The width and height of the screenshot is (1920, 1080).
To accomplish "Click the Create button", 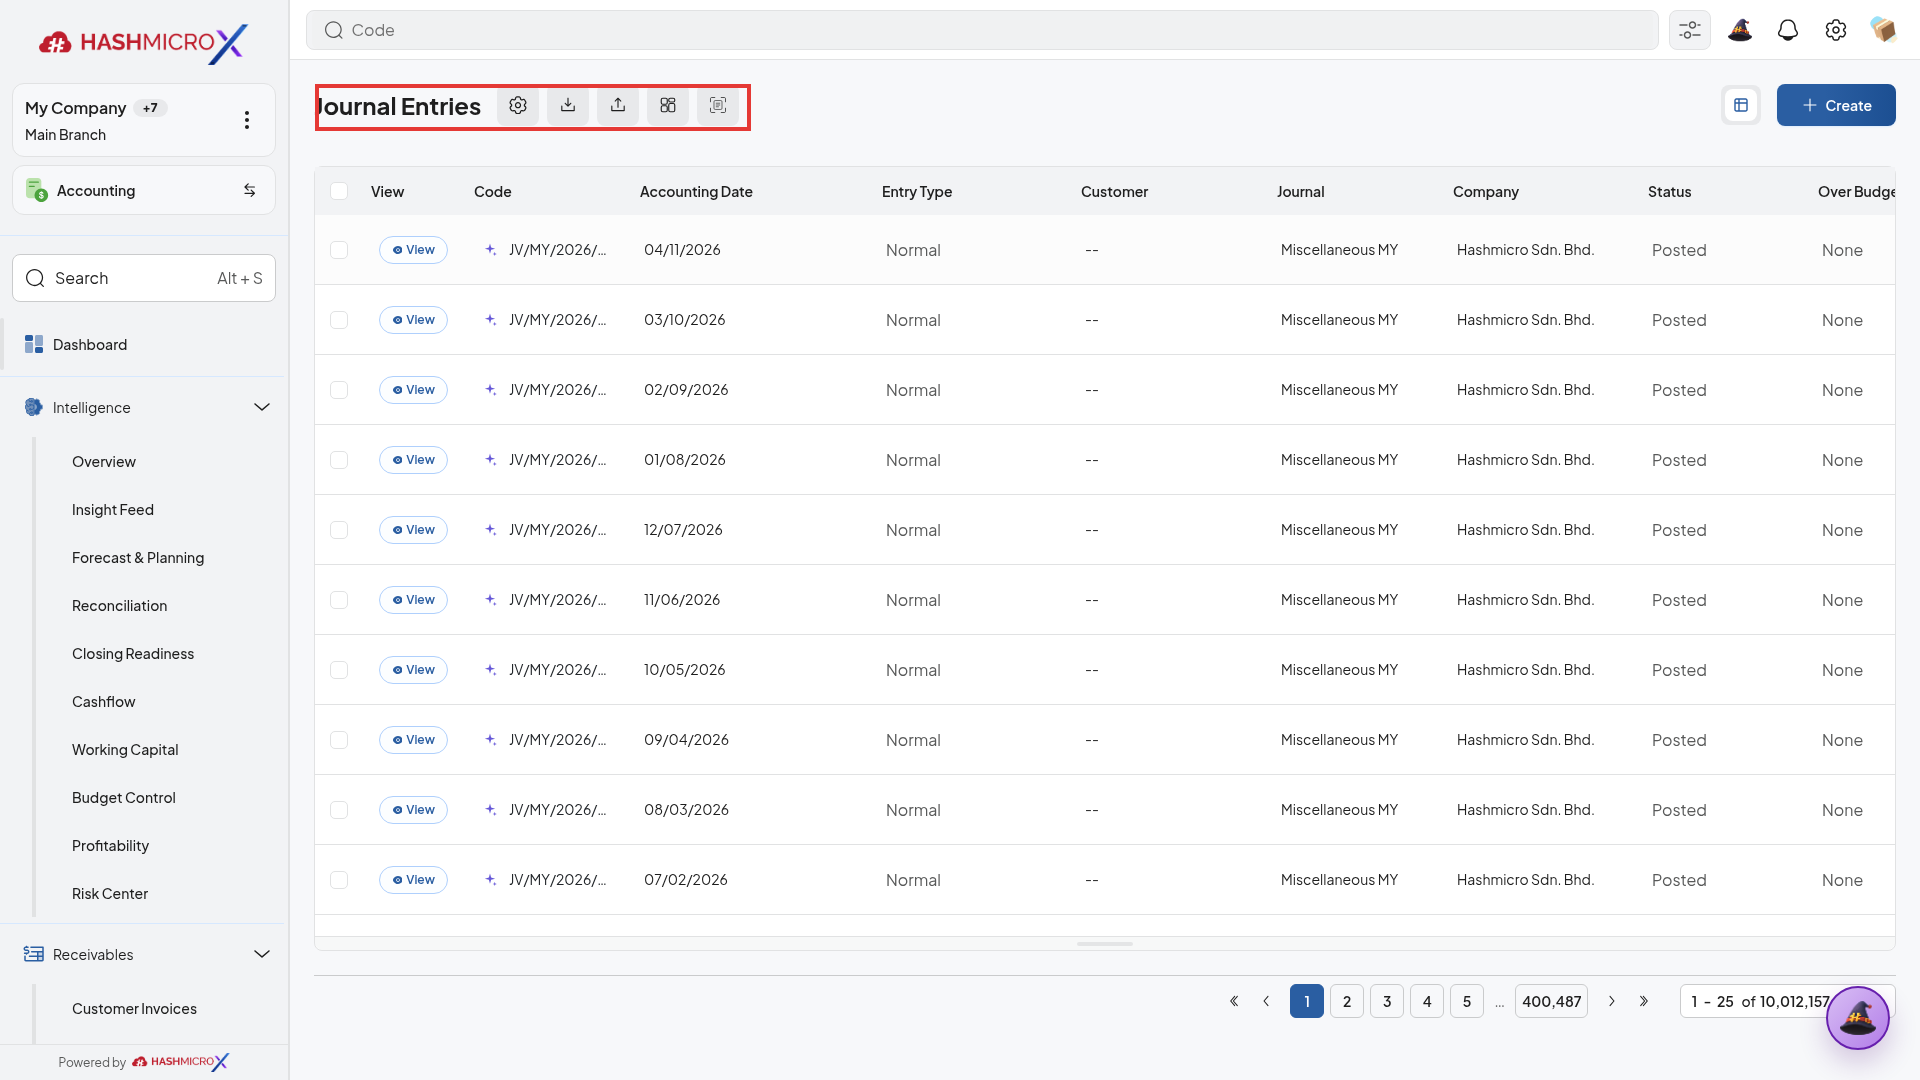I will 1836,105.
